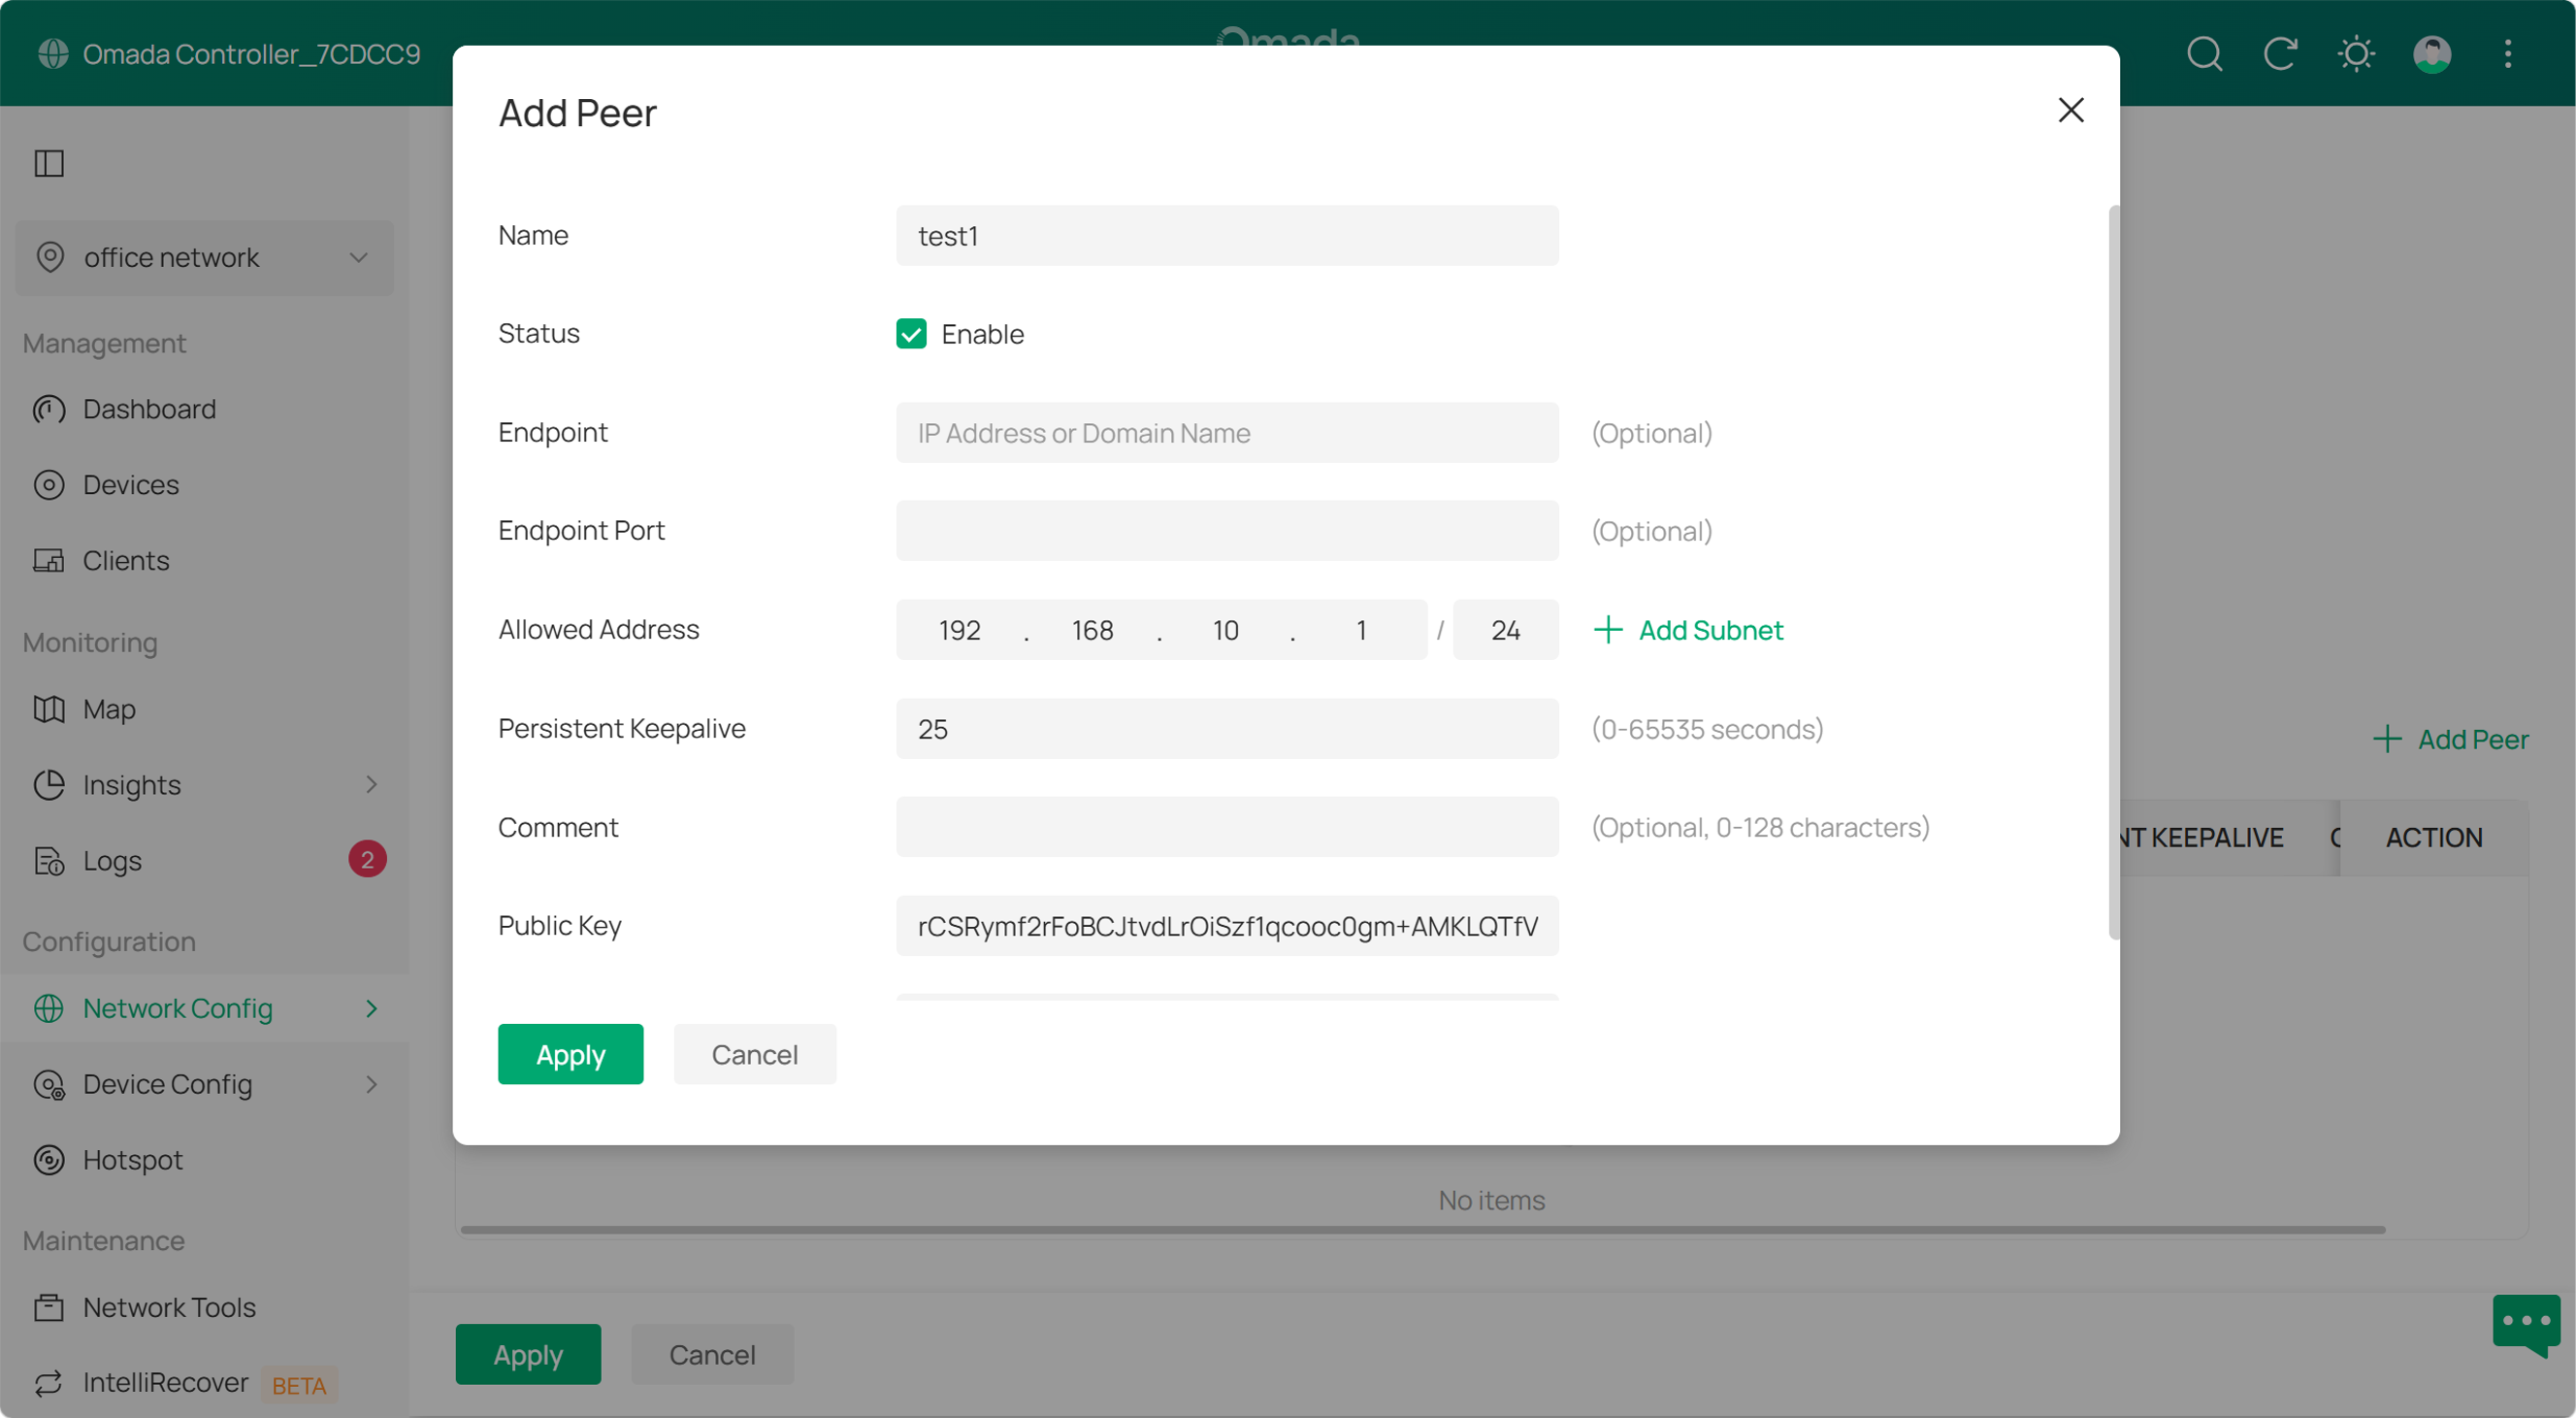Image resolution: width=2576 pixels, height=1418 pixels.
Task: Click the BETA tag next to IntelliRecover
Action: point(299,1385)
